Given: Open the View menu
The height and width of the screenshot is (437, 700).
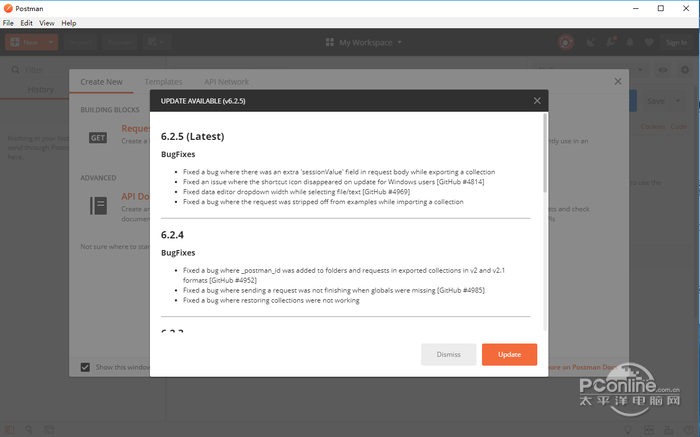Looking at the screenshot, I should 46,23.
